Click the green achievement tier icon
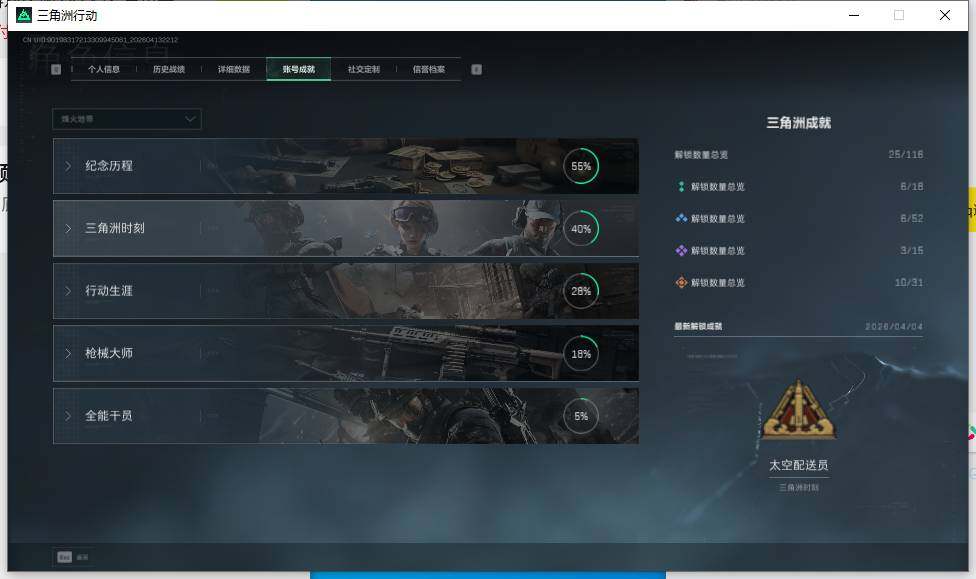Image resolution: width=976 pixels, height=579 pixels. pyautogui.click(x=681, y=186)
